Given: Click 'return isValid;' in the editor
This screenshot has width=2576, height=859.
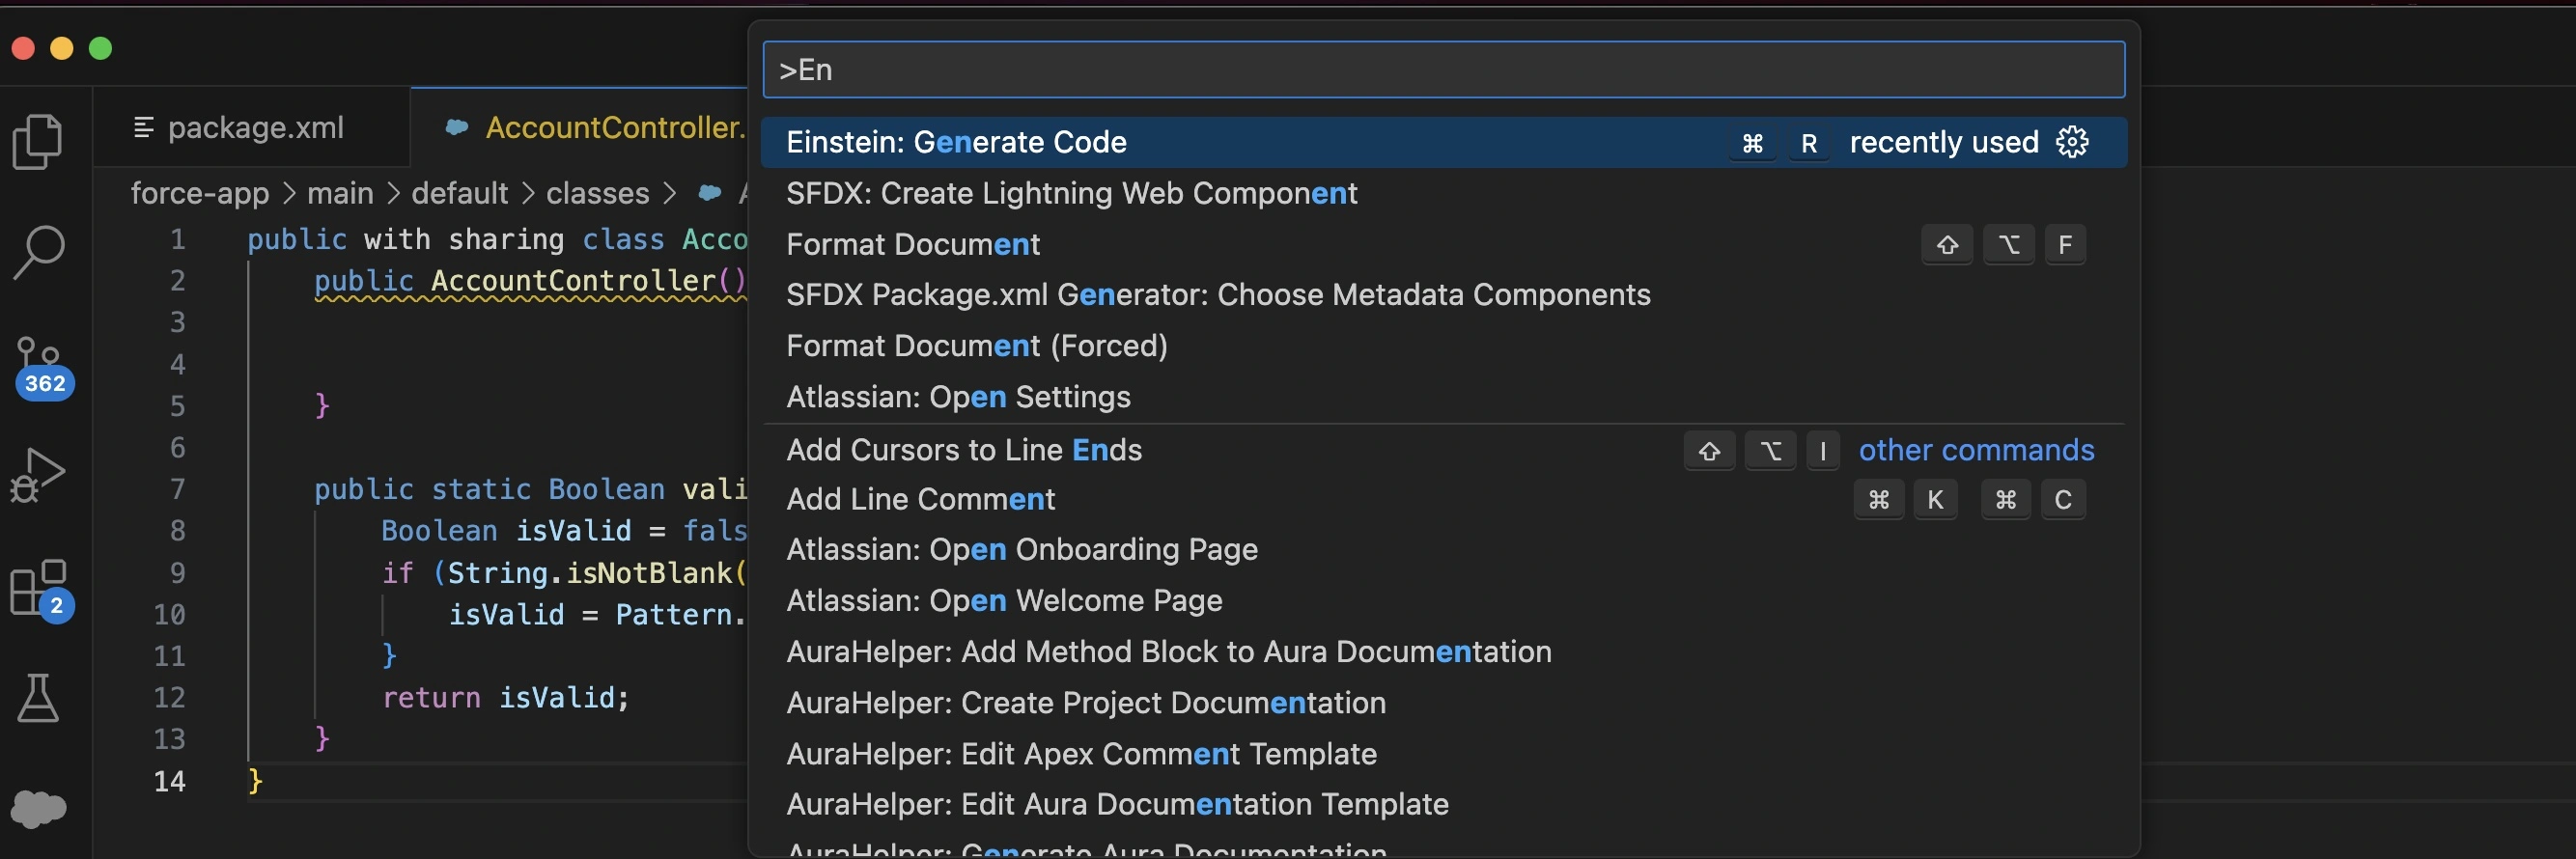Looking at the screenshot, I should click(506, 698).
